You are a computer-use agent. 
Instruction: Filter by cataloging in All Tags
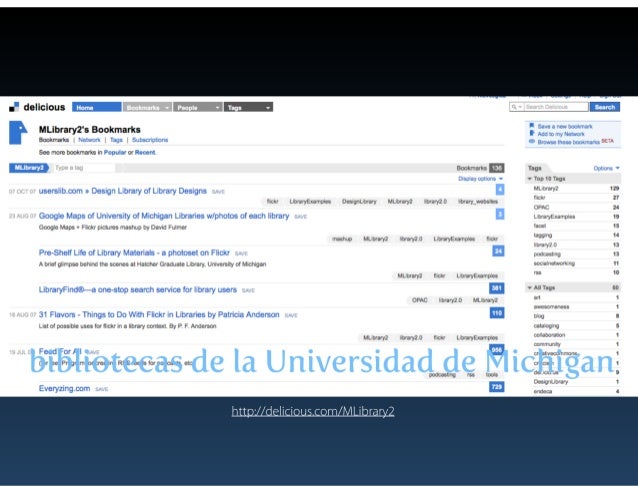(546, 326)
